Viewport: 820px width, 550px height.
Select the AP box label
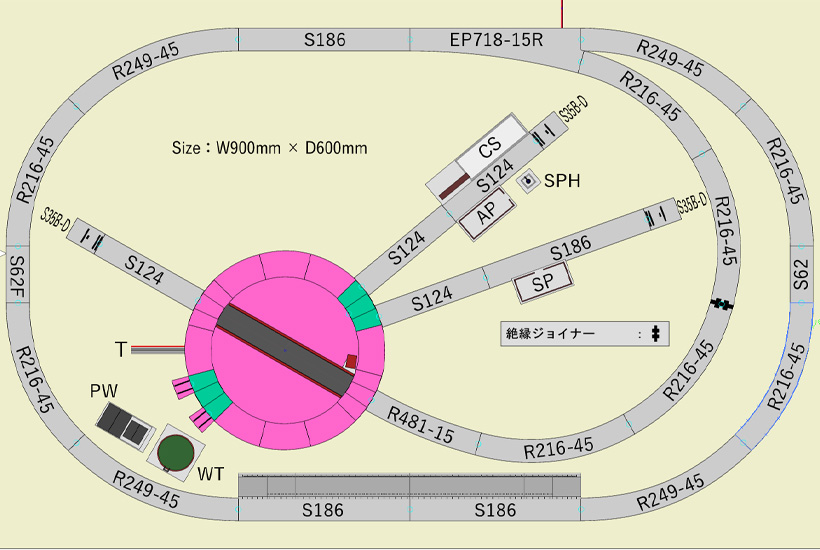[487, 212]
